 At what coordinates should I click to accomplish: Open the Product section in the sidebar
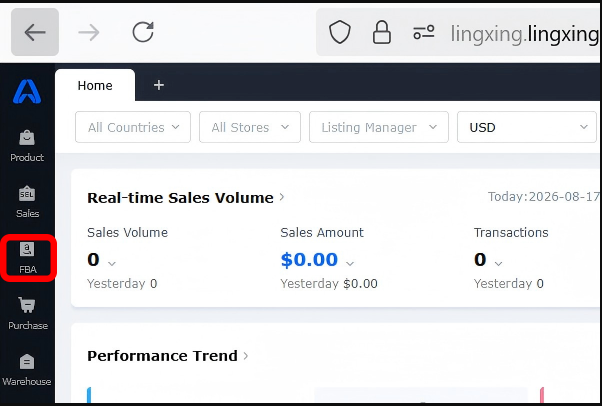27,146
